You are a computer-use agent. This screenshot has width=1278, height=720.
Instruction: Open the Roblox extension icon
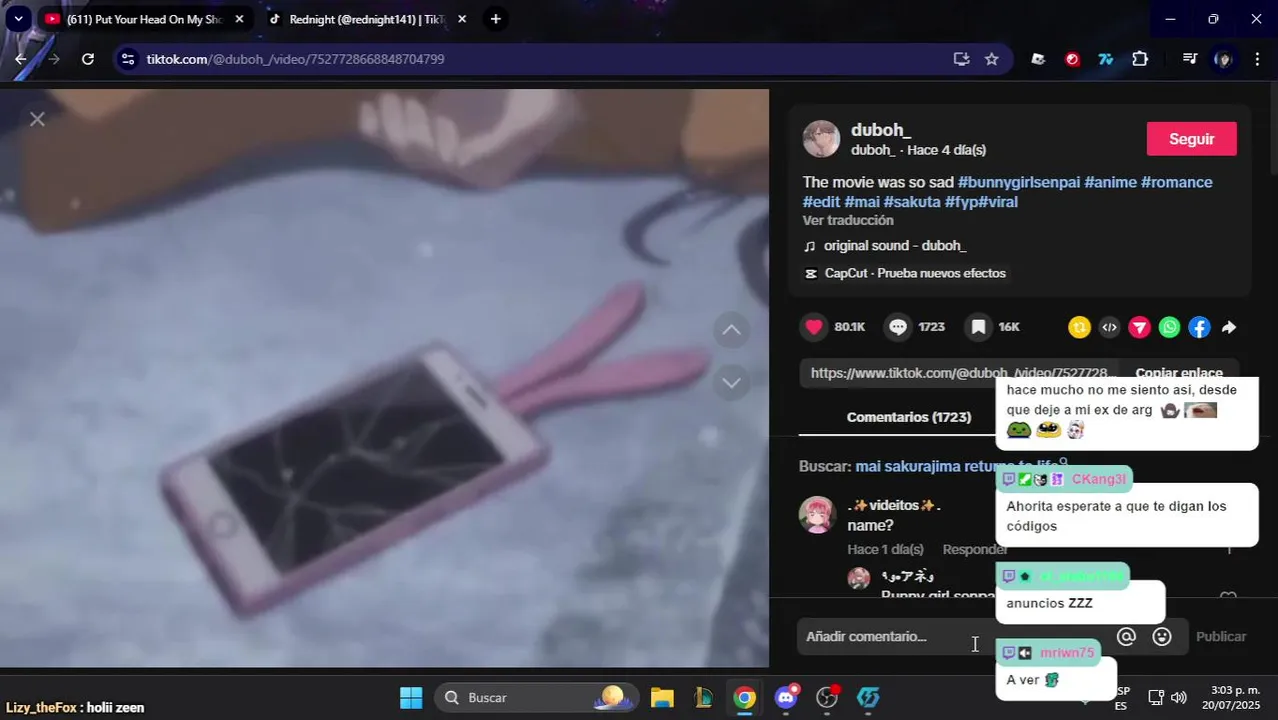(1039, 59)
